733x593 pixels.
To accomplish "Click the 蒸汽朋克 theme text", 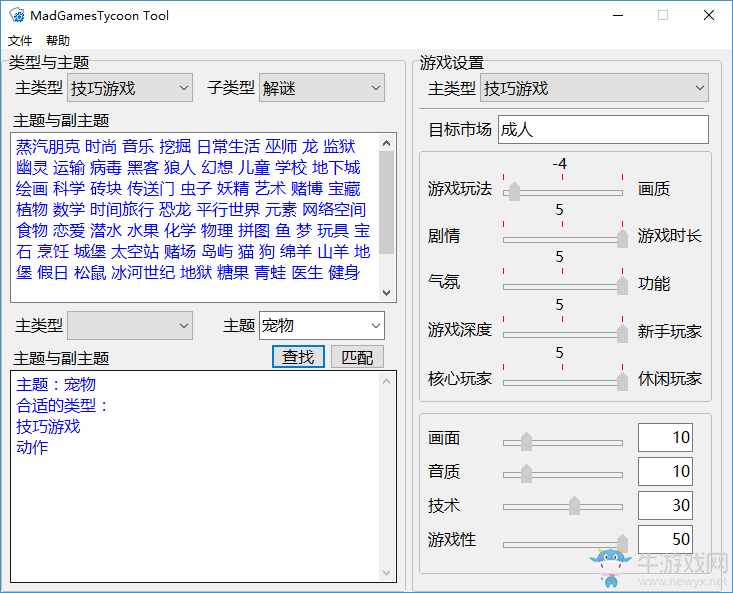I will click(48, 147).
